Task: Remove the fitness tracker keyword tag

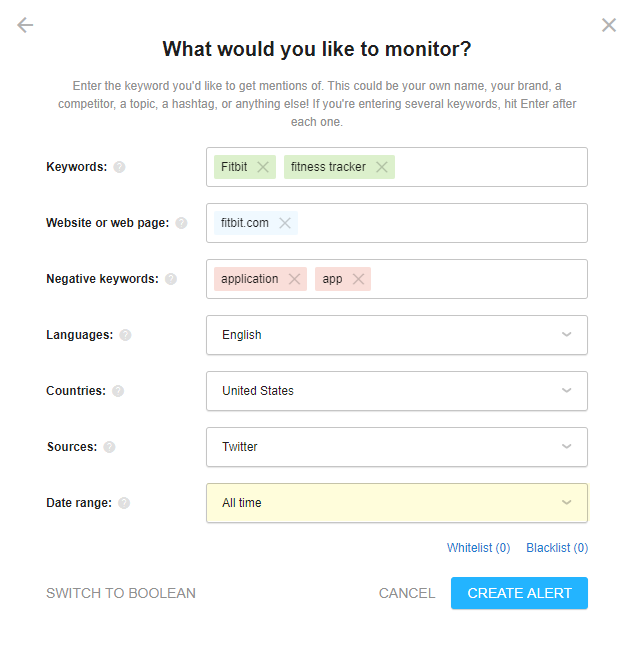Action: pyautogui.click(x=382, y=167)
